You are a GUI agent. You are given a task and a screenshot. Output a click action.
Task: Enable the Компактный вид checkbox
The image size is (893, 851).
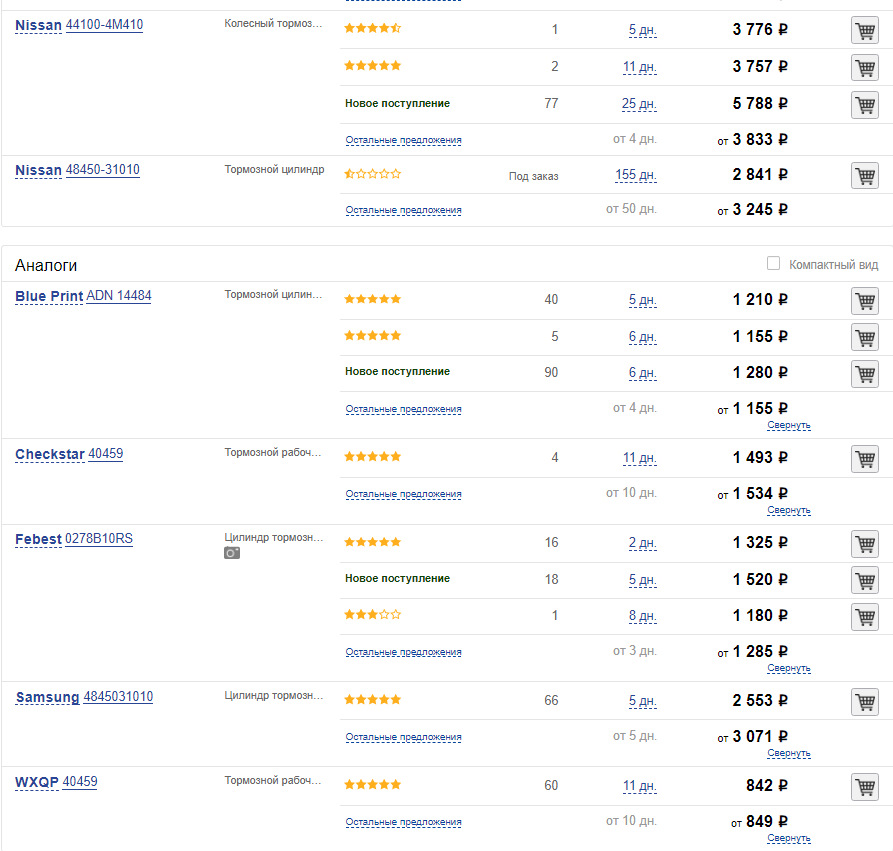tap(773, 264)
